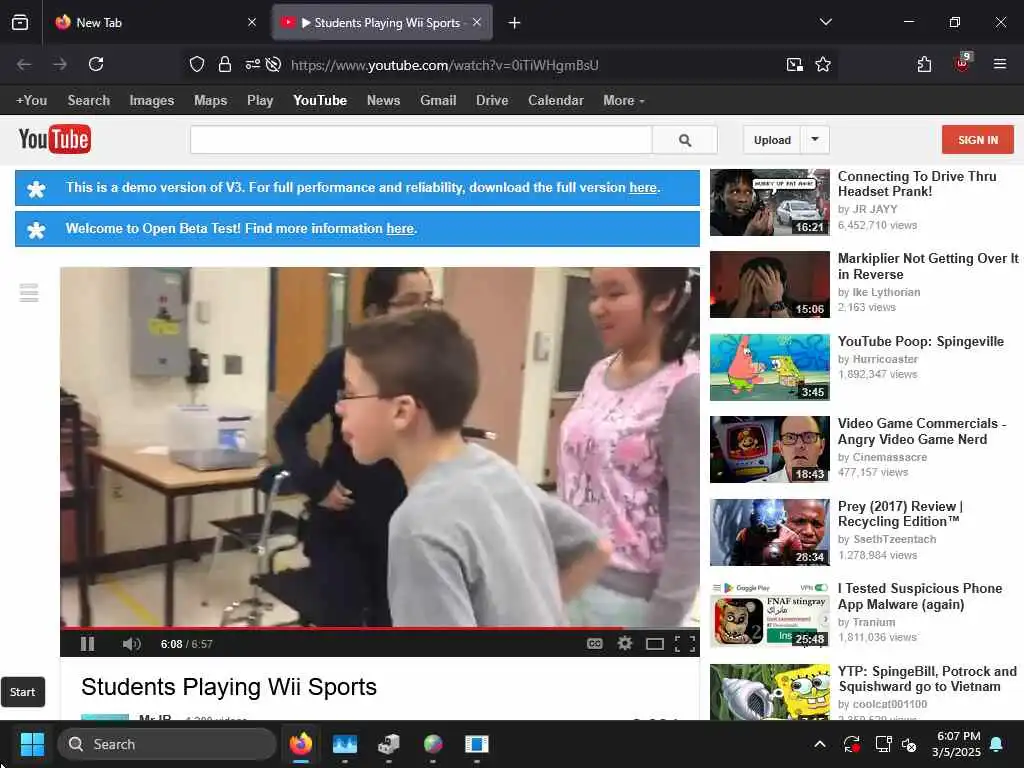The height and width of the screenshot is (768, 1024).
Task: Open Connecting To Drive Thru Headset Prank thumbnail
Action: pyautogui.click(x=770, y=202)
